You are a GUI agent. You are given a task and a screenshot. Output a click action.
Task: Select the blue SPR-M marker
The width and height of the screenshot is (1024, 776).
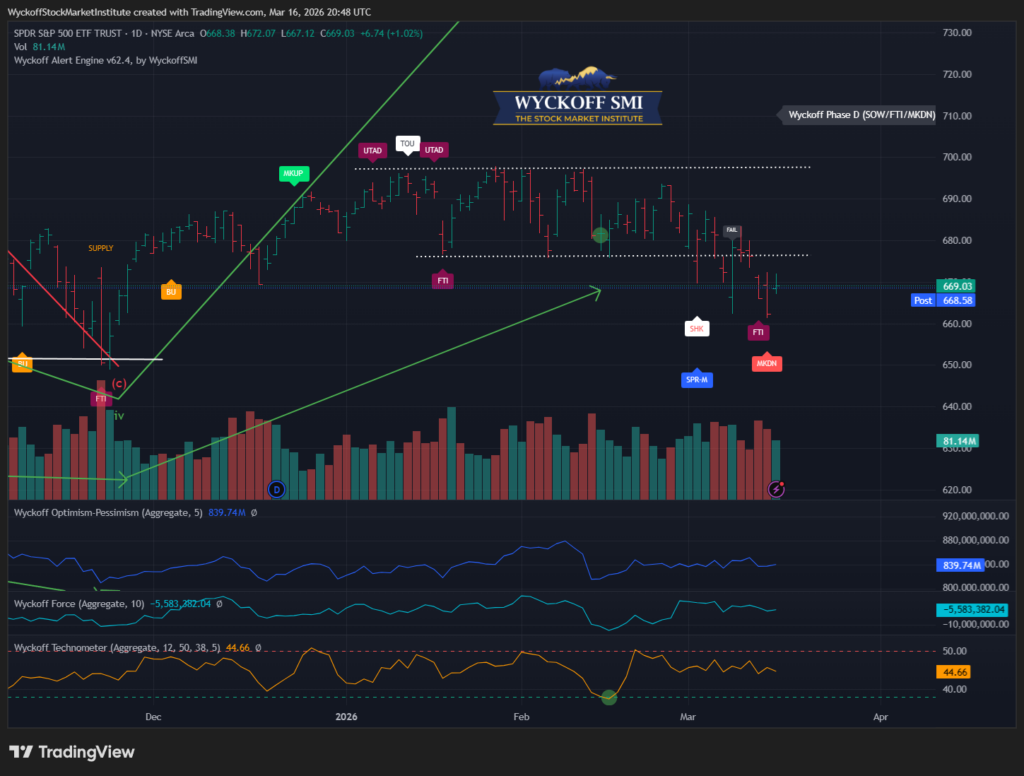pos(697,379)
